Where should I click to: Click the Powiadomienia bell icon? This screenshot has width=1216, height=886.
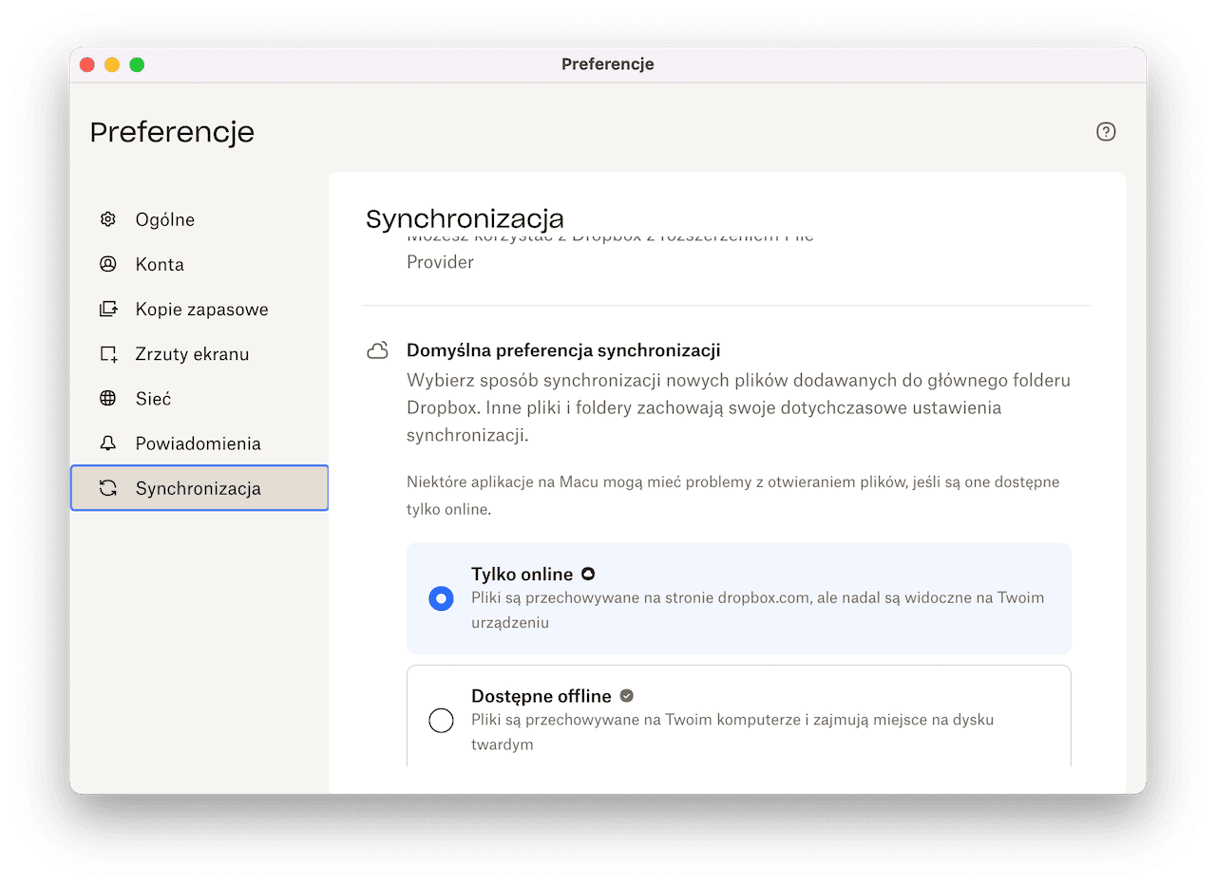tap(108, 444)
